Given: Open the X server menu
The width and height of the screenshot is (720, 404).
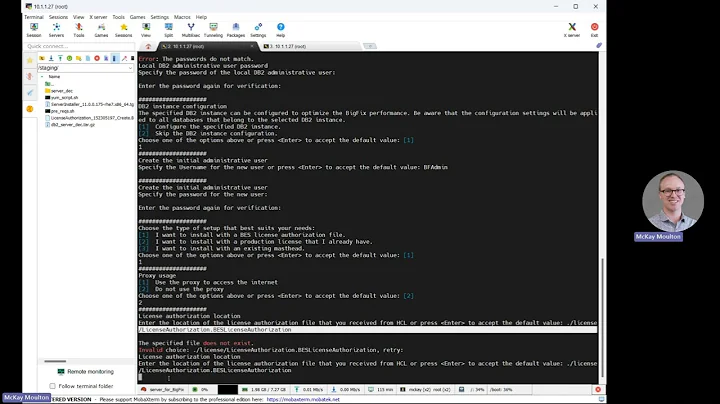Looking at the screenshot, I should 98,17.
